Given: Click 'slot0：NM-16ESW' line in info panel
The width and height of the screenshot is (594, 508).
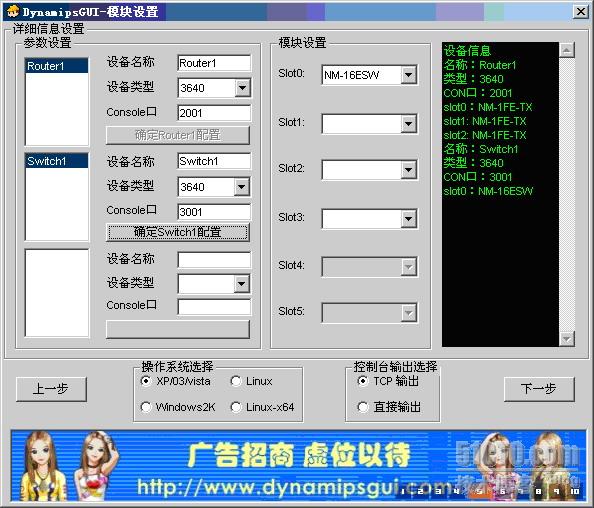Looking at the screenshot, I should tap(488, 191).
